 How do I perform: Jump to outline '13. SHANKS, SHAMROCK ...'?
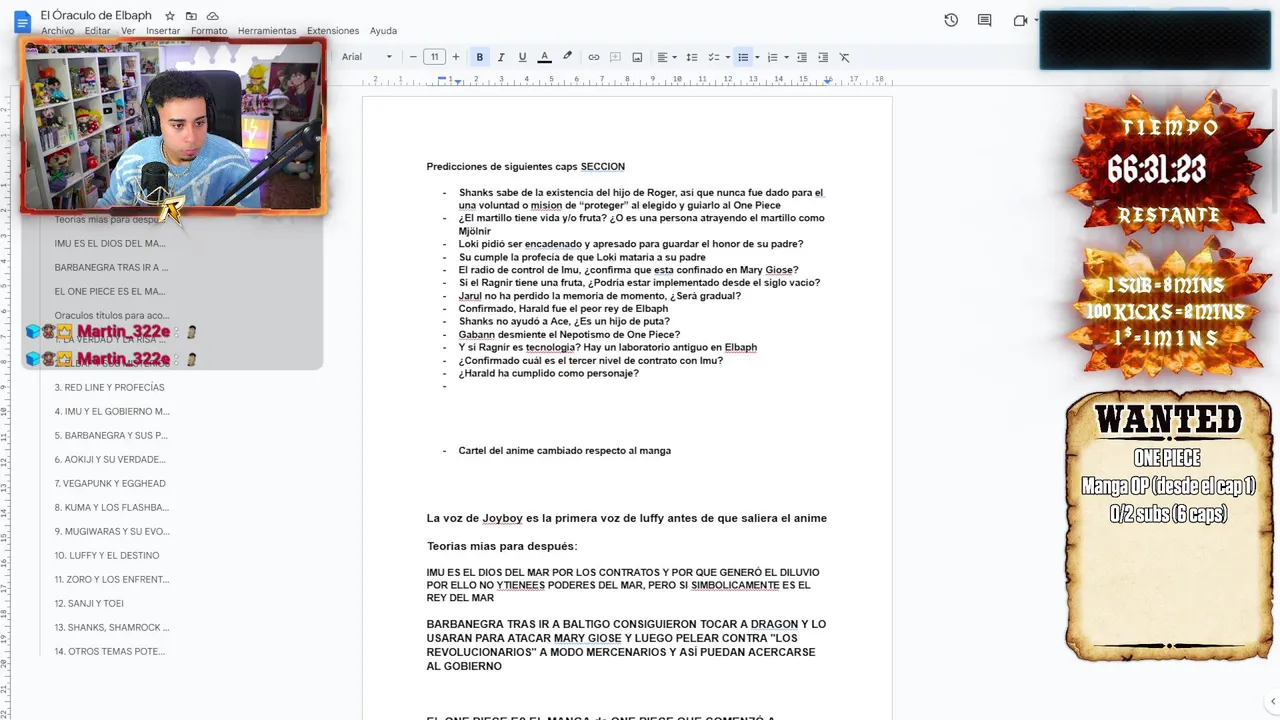click(112, 627)
